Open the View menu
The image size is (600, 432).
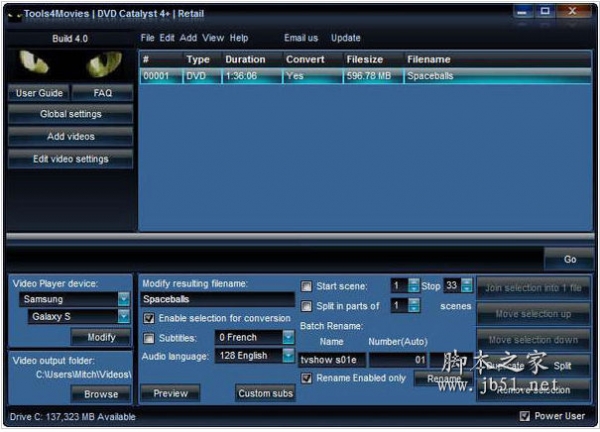[x=213, y=38]
